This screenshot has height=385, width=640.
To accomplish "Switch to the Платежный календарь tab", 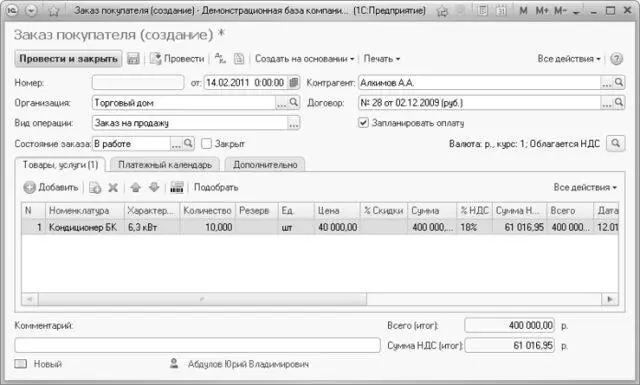I will point(165,165).
